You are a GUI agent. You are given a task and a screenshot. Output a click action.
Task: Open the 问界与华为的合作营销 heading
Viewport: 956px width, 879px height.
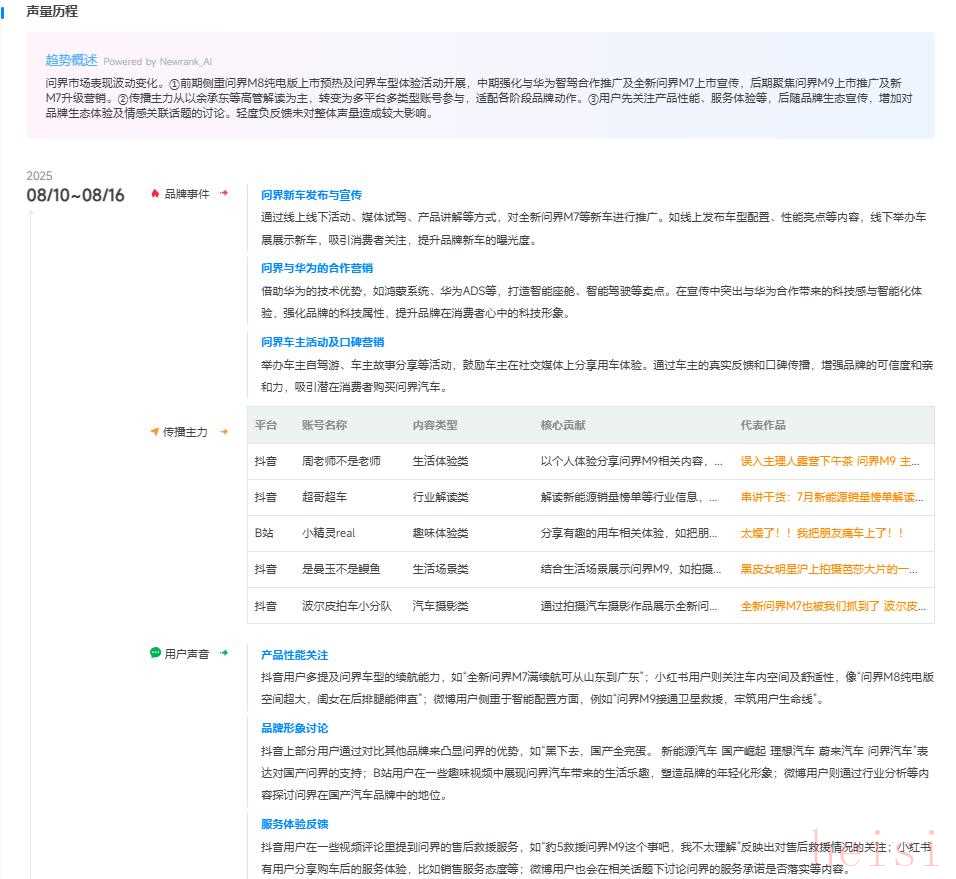(x=316, y=268)
